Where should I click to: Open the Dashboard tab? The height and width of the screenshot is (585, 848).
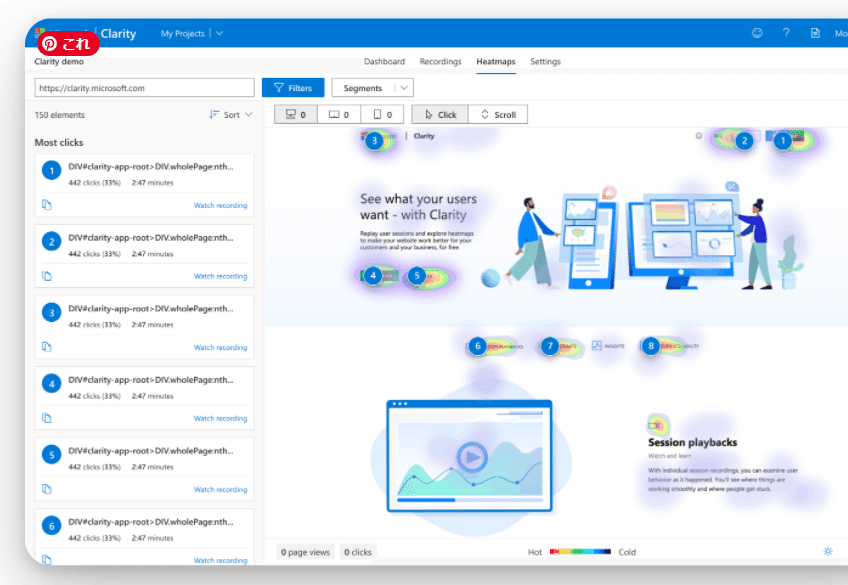384,62
